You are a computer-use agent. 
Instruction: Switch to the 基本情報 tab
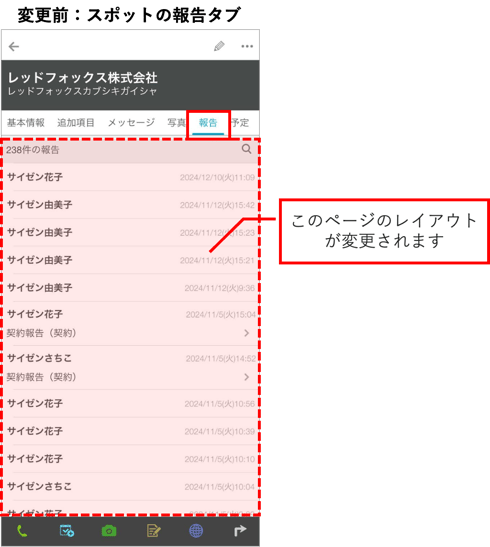(26, 123)
